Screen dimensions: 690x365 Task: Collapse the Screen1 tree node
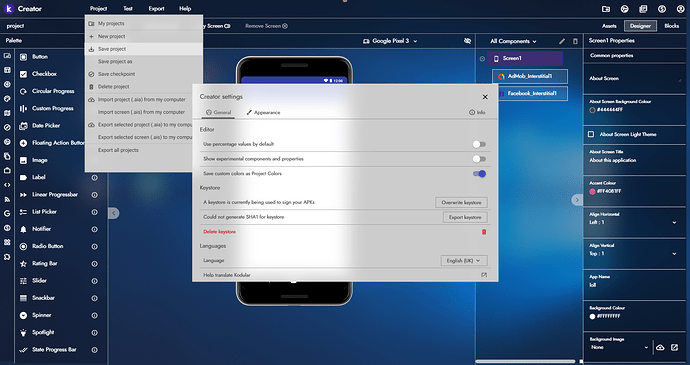tap(482, 59)
